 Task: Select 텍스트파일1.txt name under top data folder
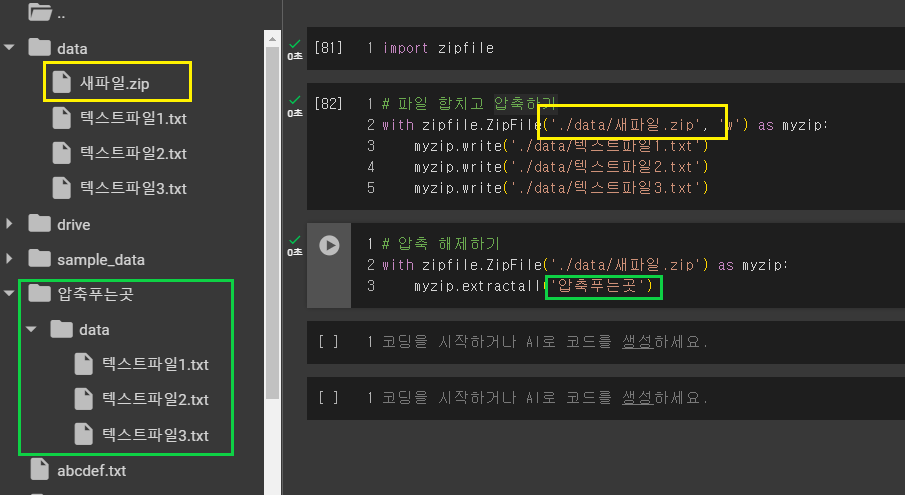pyautogui.click(x=133, y=119)
